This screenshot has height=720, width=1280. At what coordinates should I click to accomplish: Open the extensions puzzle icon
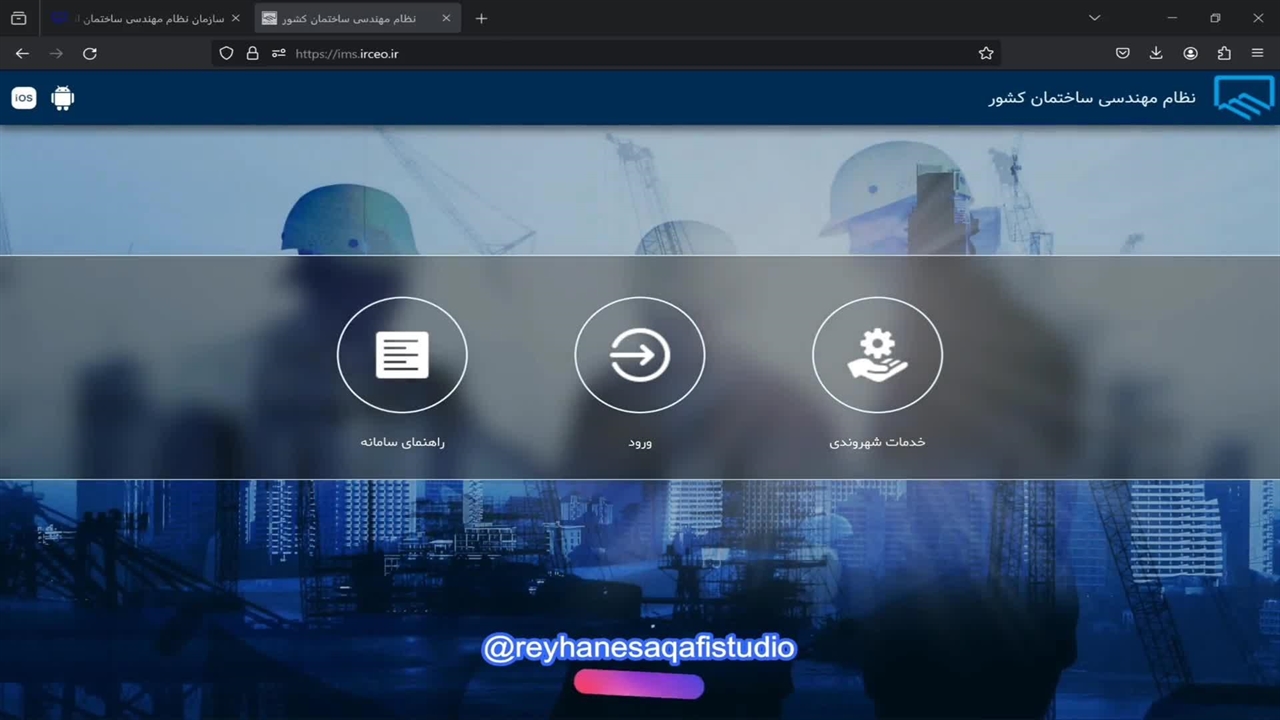pos(1224,54)
